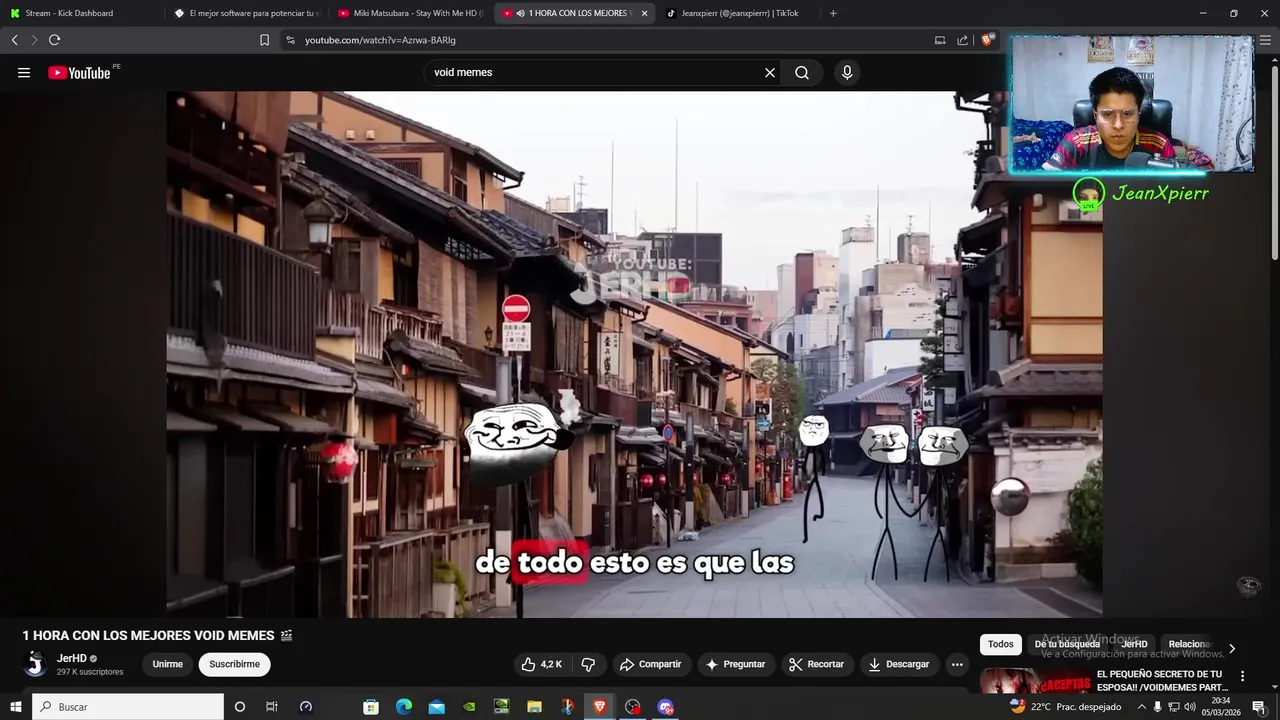This screenshot has height=720, width=1280.
Task: Close the 1 HORA CON LOS MEJORES tab
Action: pos(644,13)
